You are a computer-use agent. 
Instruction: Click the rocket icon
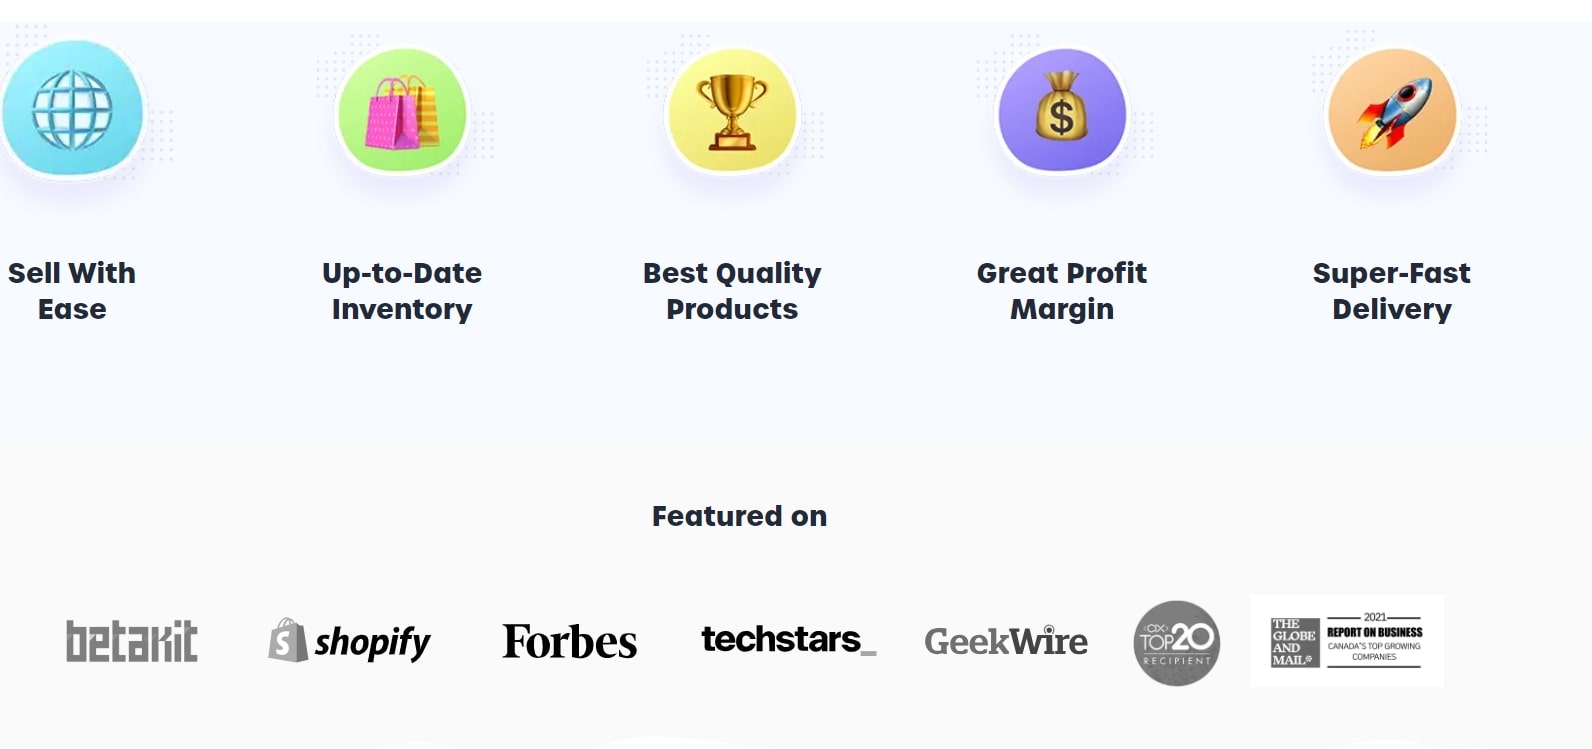point(1392,111)
